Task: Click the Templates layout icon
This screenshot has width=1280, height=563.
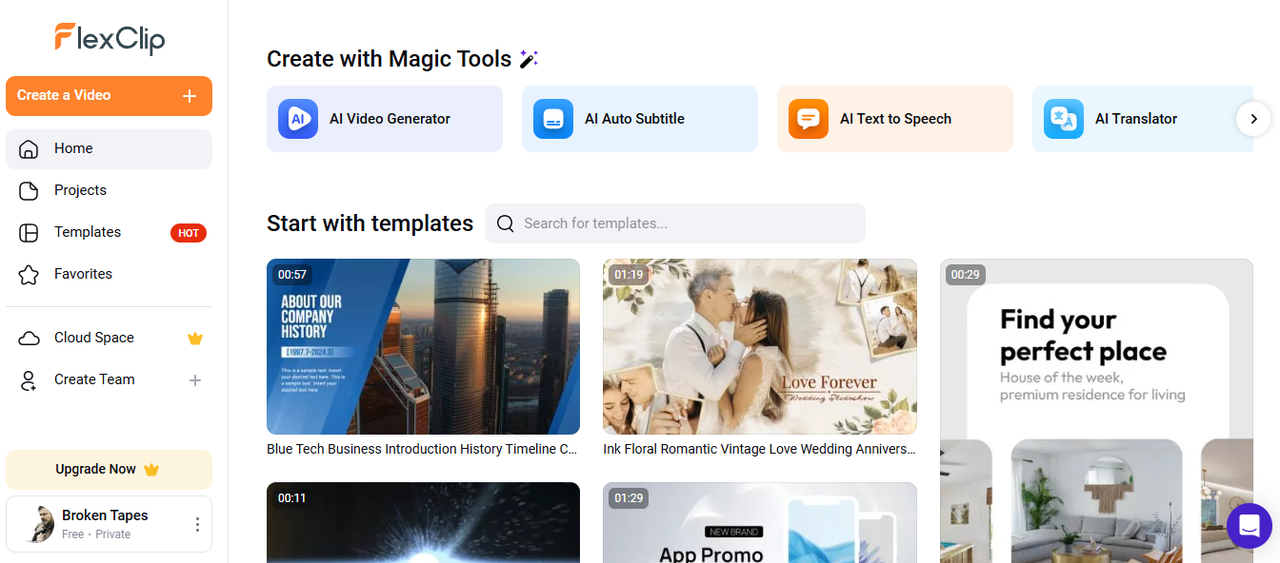Action: 29,233
